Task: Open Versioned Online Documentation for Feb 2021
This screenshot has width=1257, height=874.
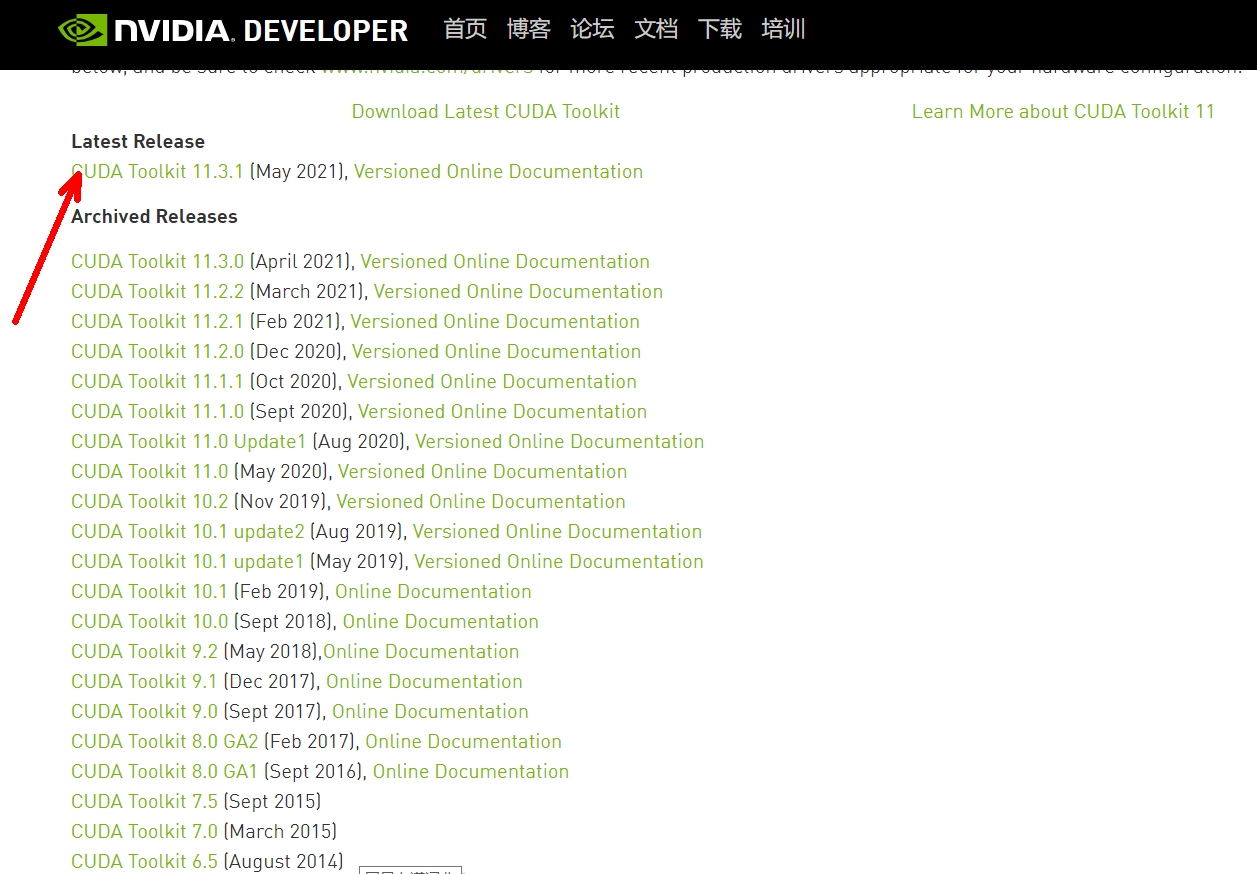Action: tap(495, 321)
